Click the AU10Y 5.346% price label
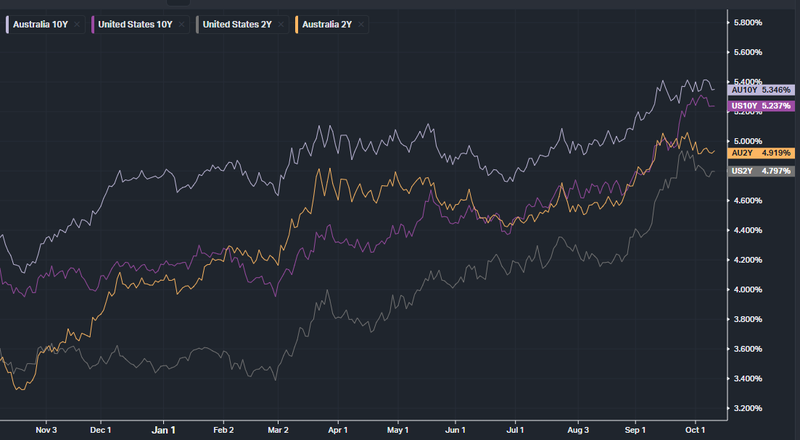 click(761, 90)
